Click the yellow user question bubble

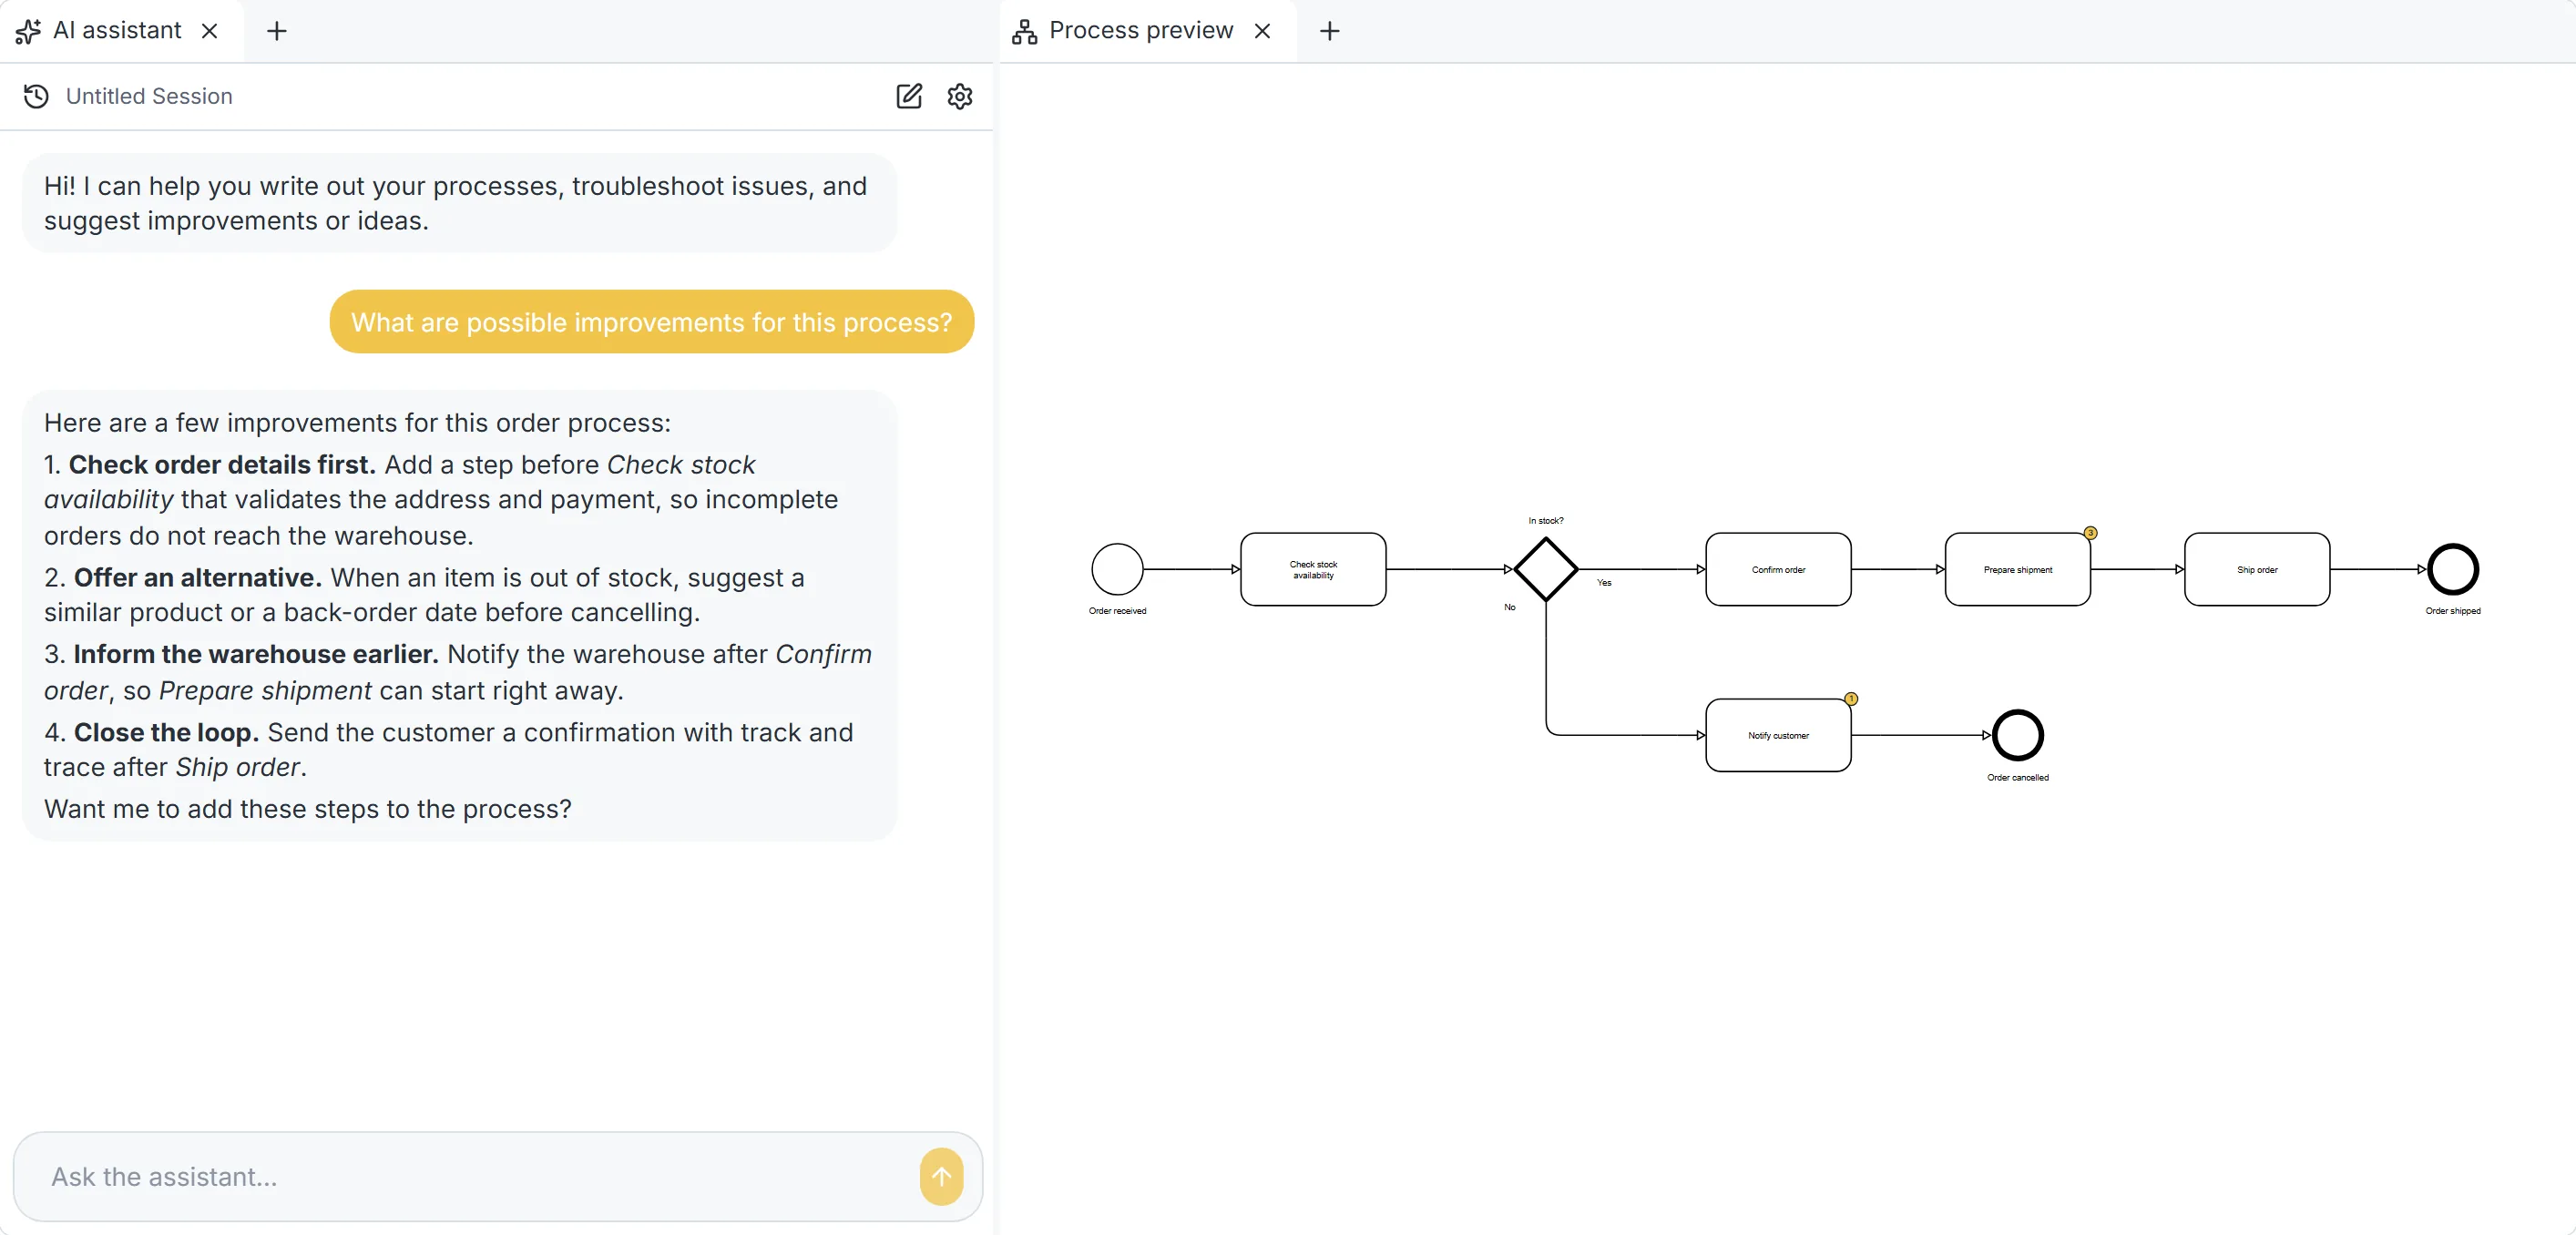click(x=652, y=322)
